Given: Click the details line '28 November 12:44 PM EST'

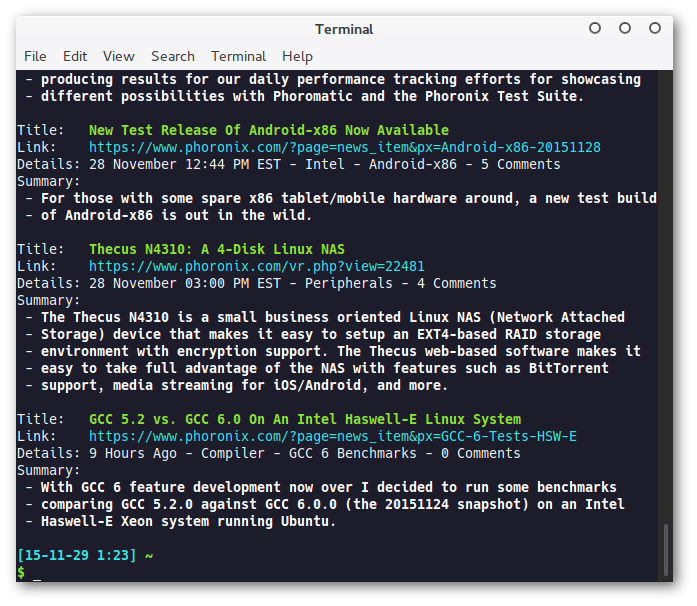Looking at the screenshot, I should tap(184, 165).
